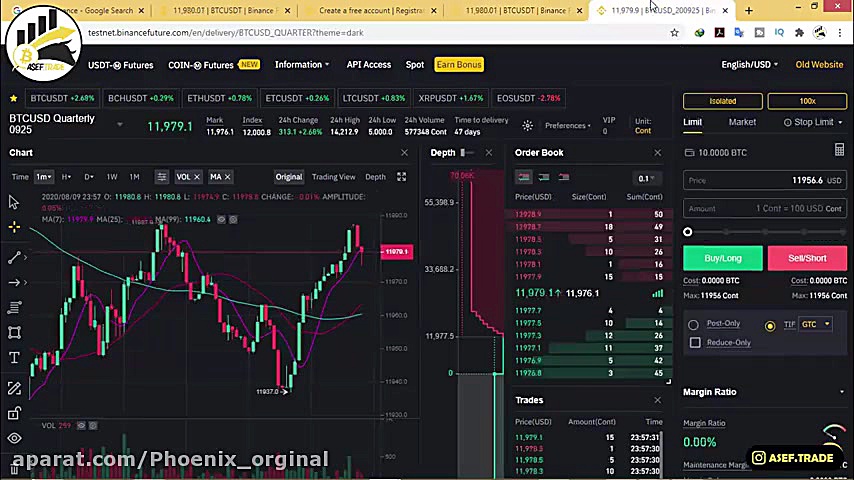854x480 pixels.
Task: Select the pencil measure tool
Action: (14, 388)
